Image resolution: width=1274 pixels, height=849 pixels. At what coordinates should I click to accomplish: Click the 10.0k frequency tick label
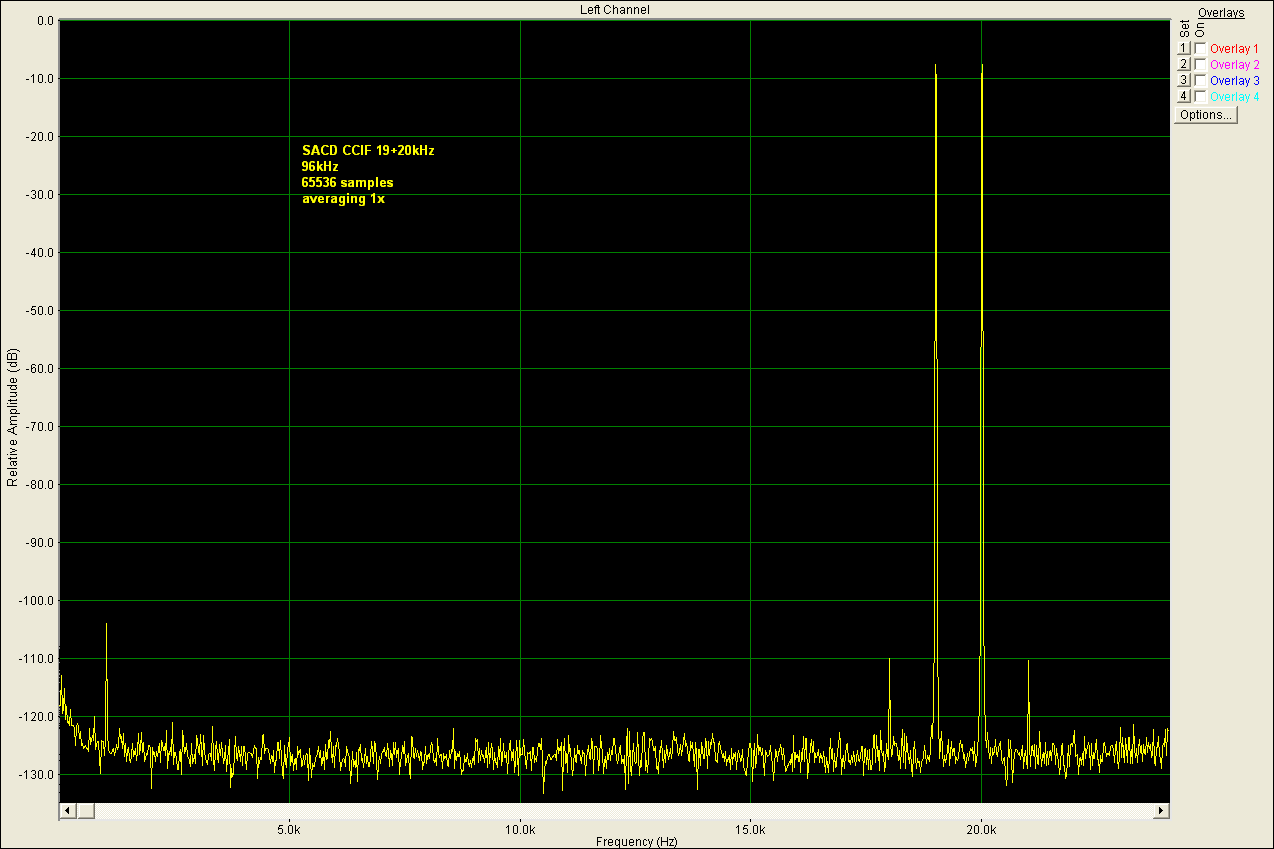click(x=520, y=830)
